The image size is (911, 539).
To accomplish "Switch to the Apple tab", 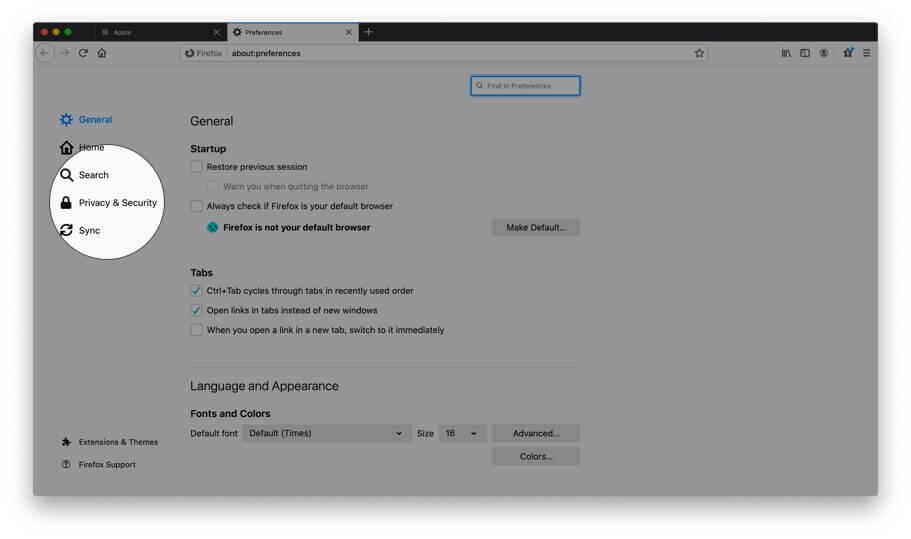I will (x=160, y=33).
